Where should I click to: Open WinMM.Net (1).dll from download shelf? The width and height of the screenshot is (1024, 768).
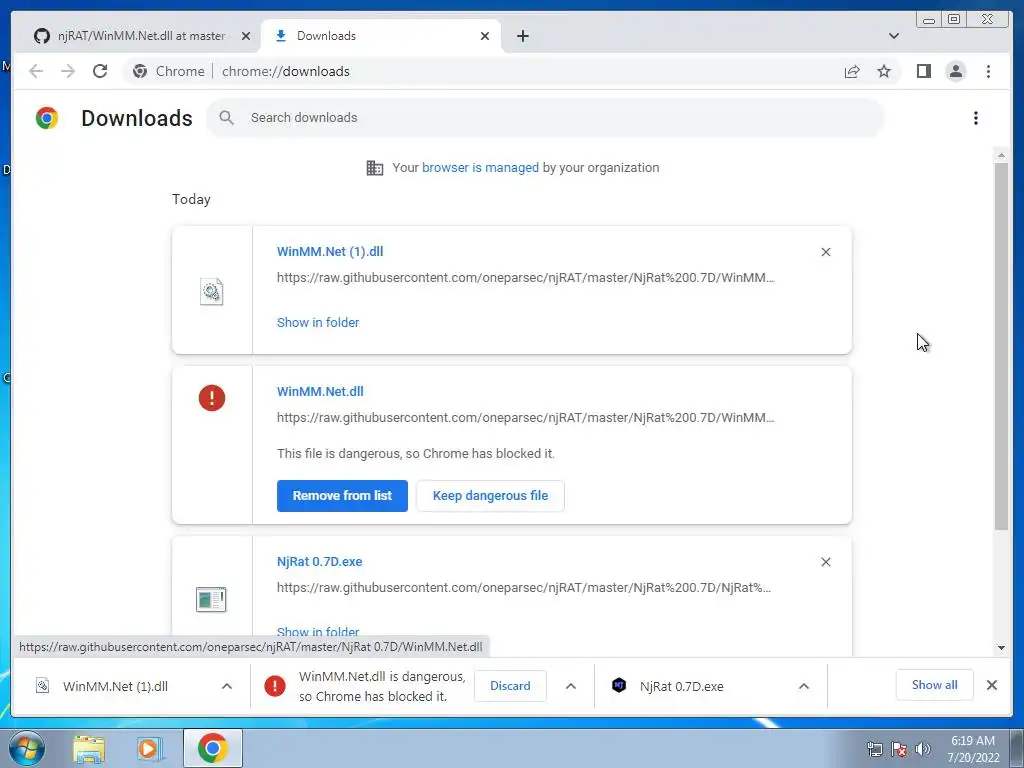115,686
